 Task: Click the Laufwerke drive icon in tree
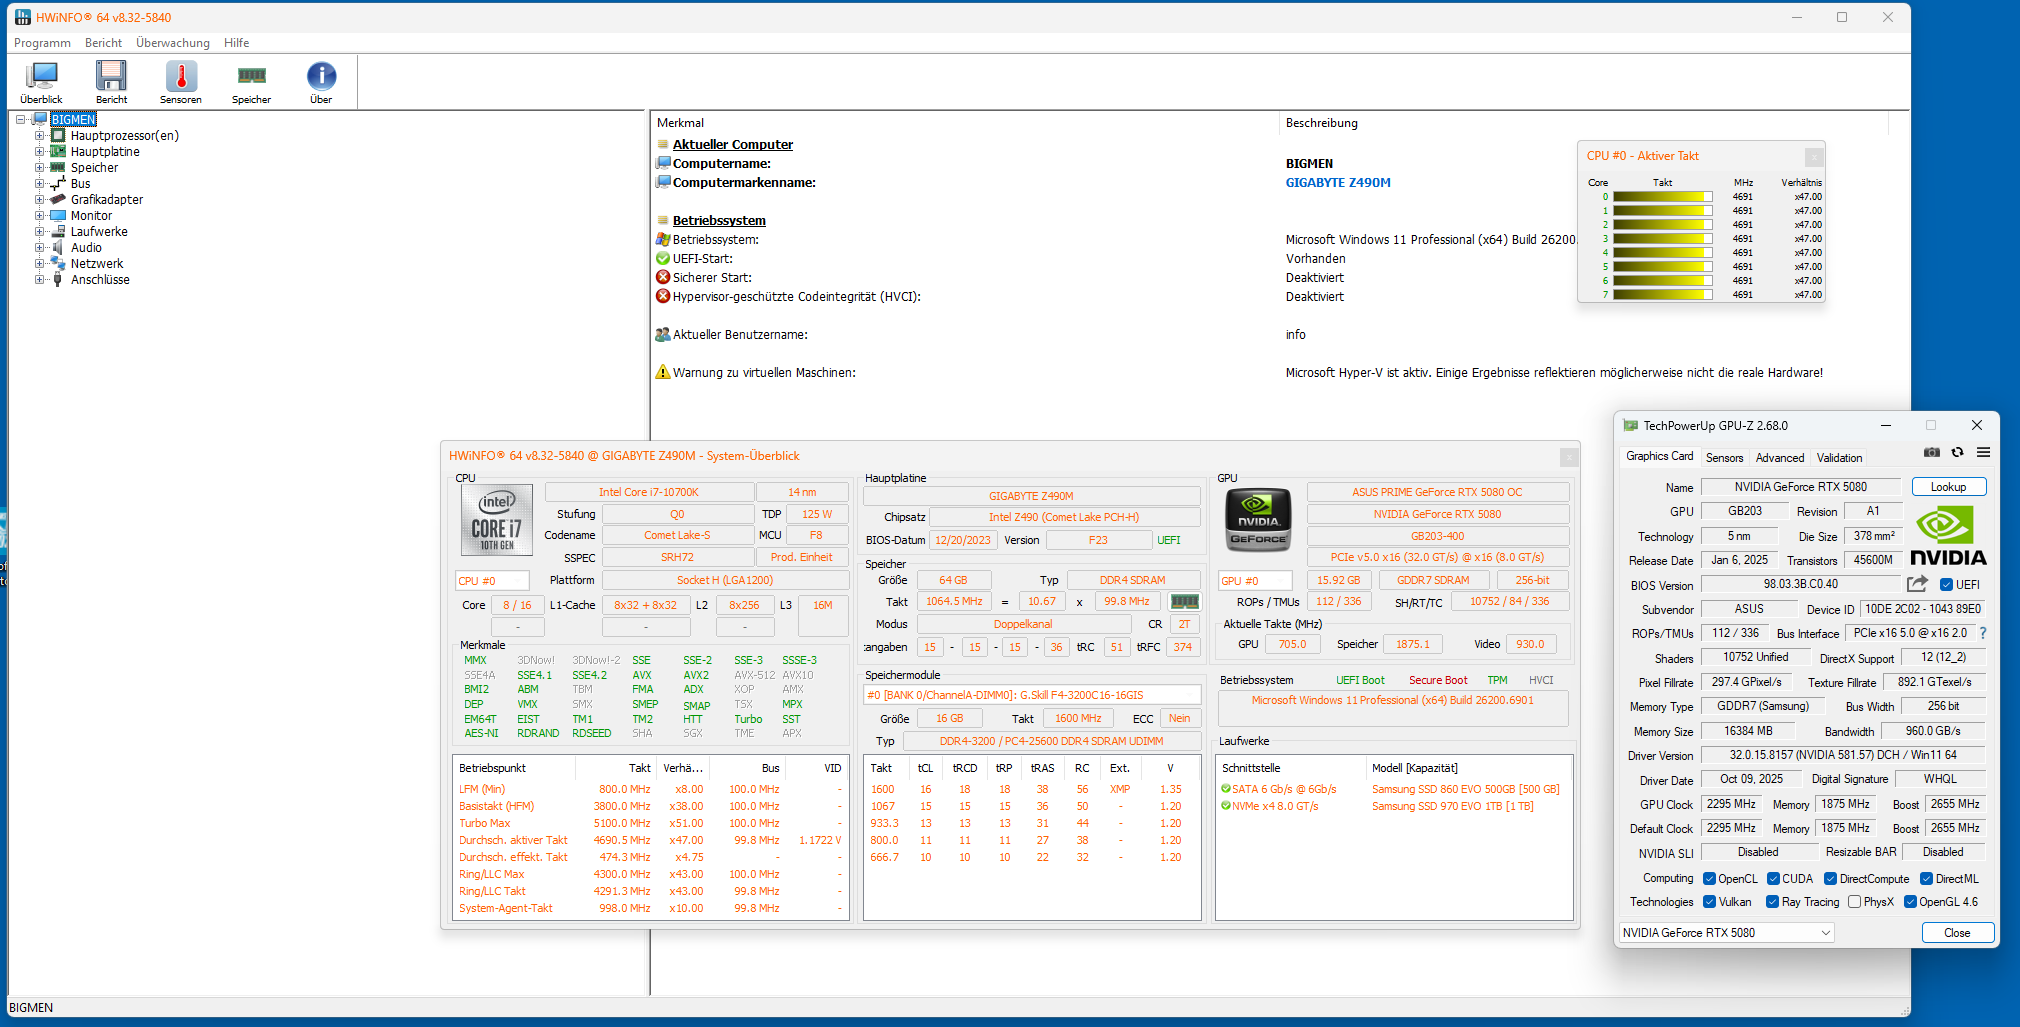coord(58,232)
